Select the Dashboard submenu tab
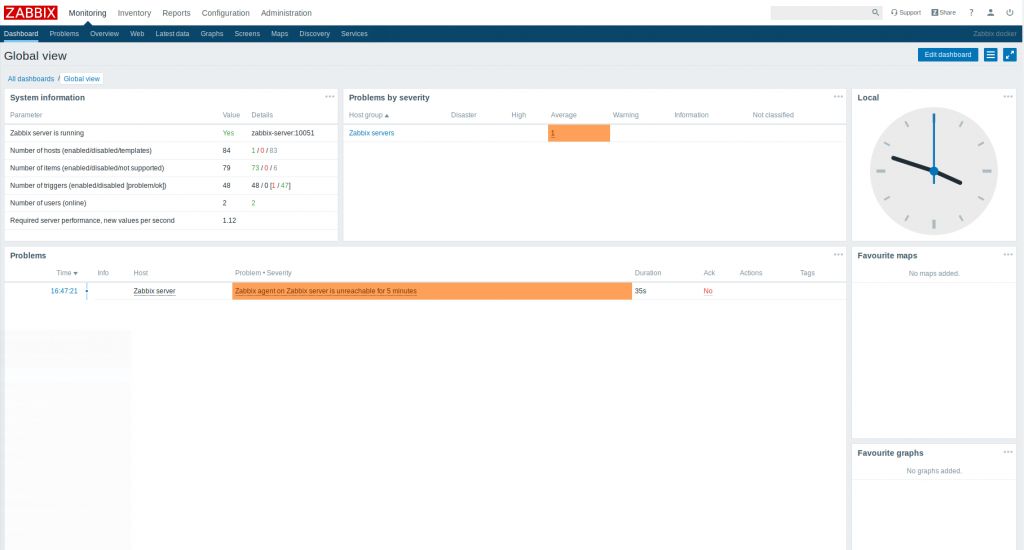This screenshot has width=1024, height=550. click(21, 34)
